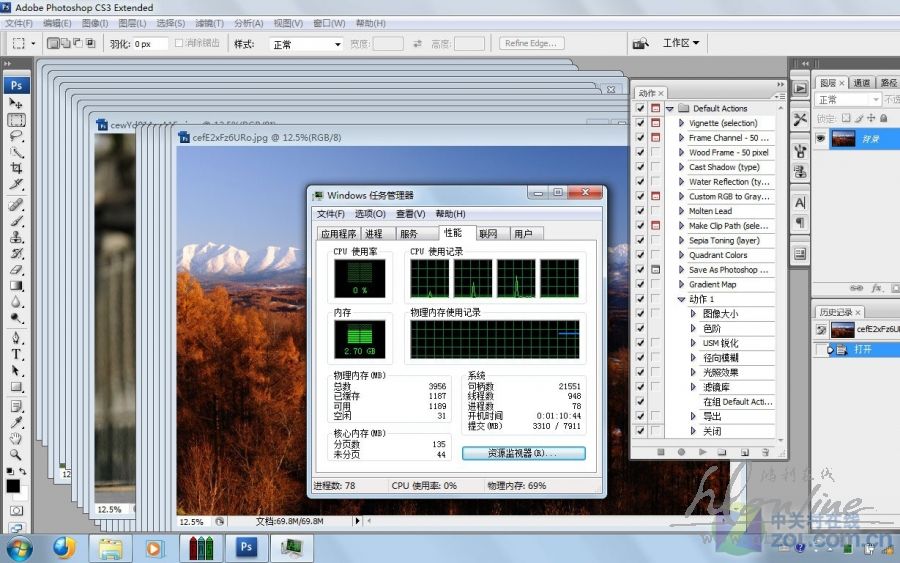Uncheck the Vignette (selection) action checkbox
Screen dimensions: 900x563
point(640,123)
